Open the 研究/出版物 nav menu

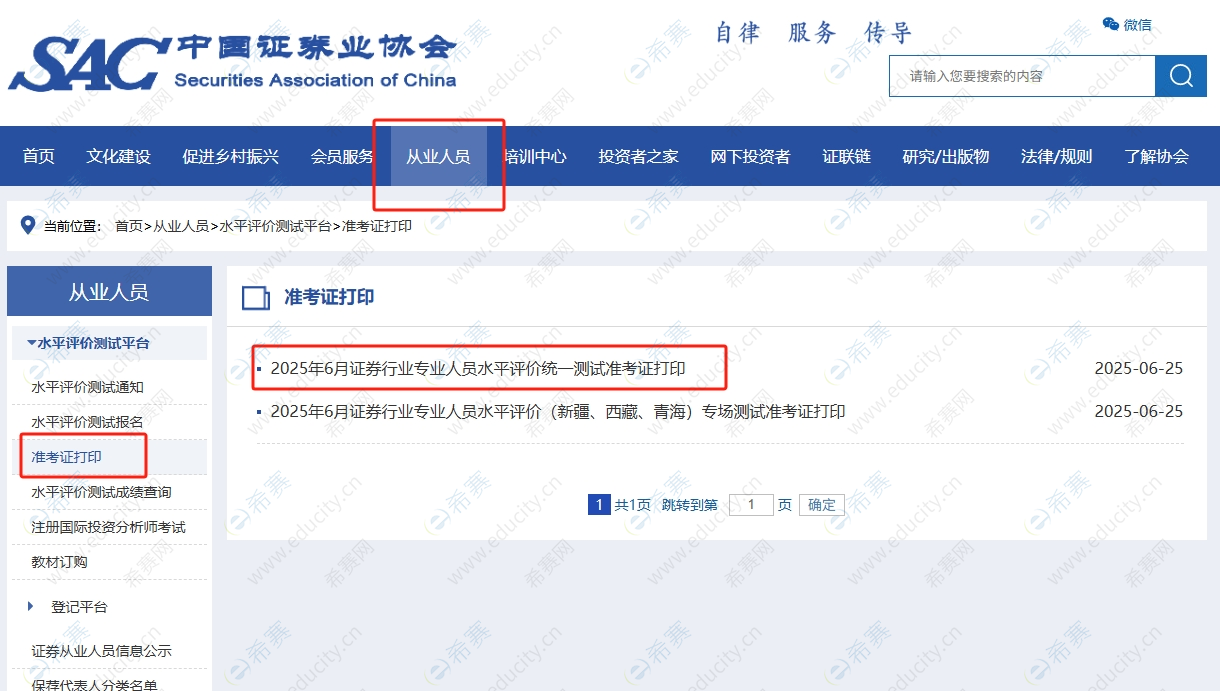tap(945, 156)
